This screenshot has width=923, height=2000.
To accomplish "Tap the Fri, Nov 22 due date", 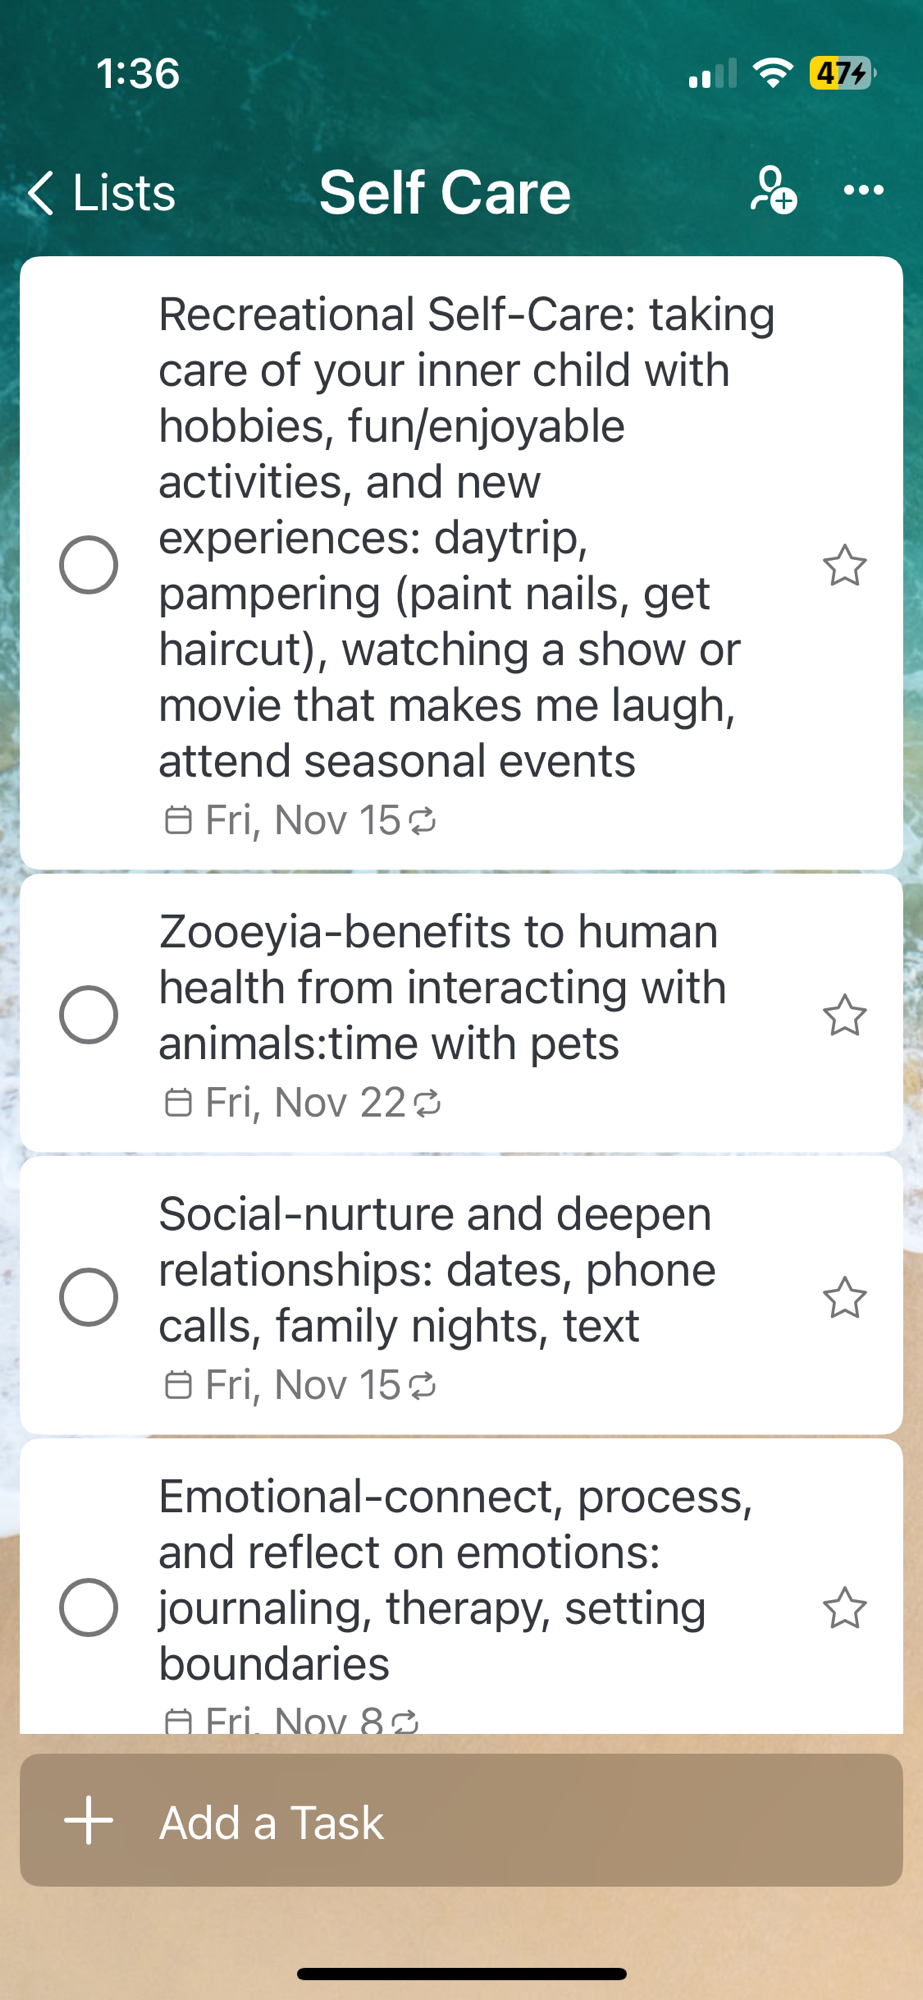I will pyautogui.click(x=304, y=1103).
